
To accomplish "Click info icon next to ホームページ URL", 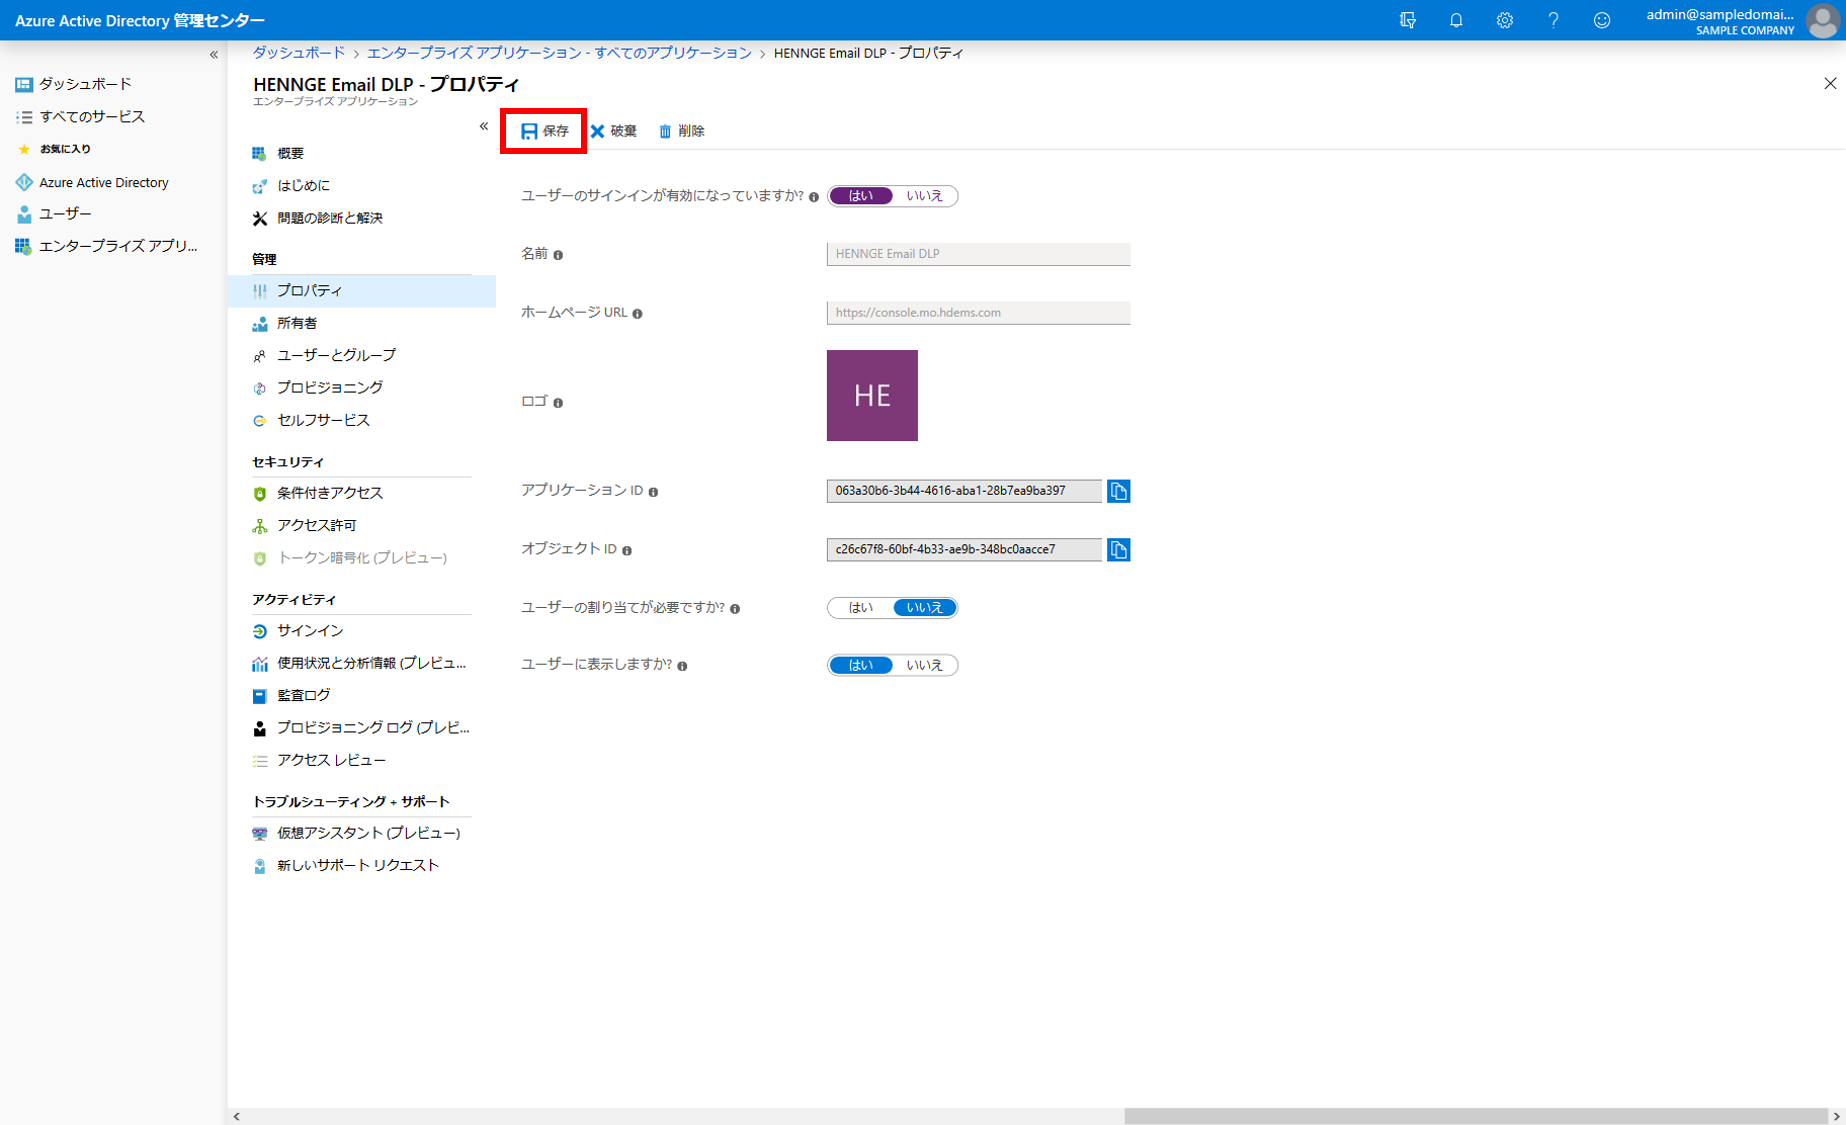I will click(x=637, y=314).
